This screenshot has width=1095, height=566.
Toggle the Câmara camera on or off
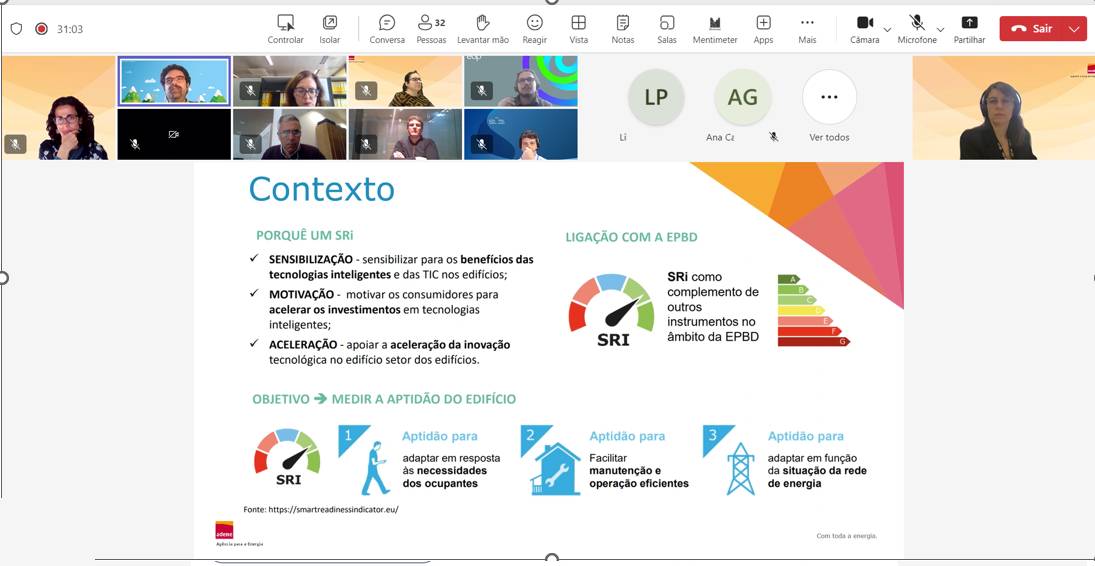point(865,29)
